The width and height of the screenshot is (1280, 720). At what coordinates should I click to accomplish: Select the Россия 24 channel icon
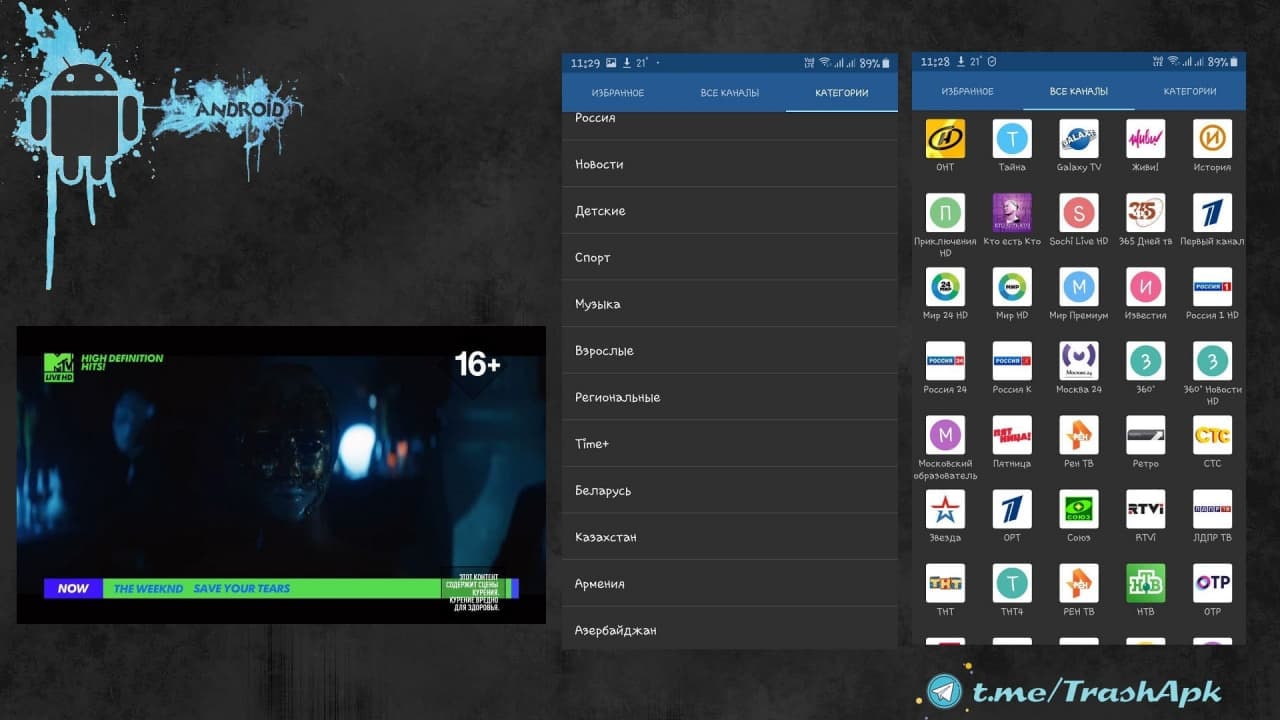945,361
